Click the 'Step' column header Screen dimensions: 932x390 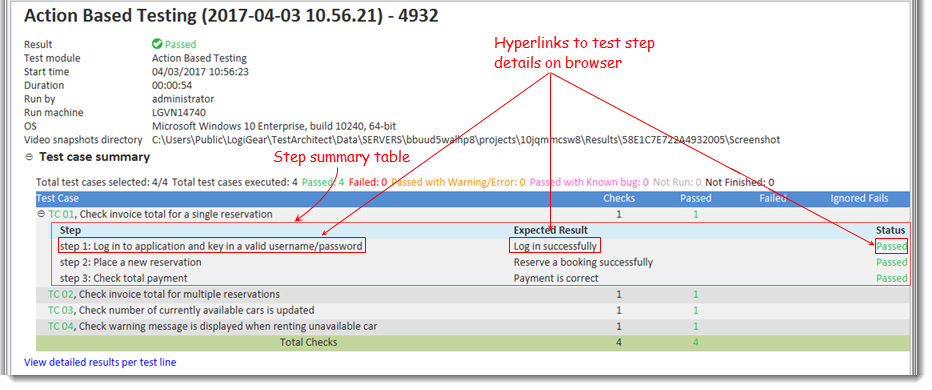click(x=70, y=230)
